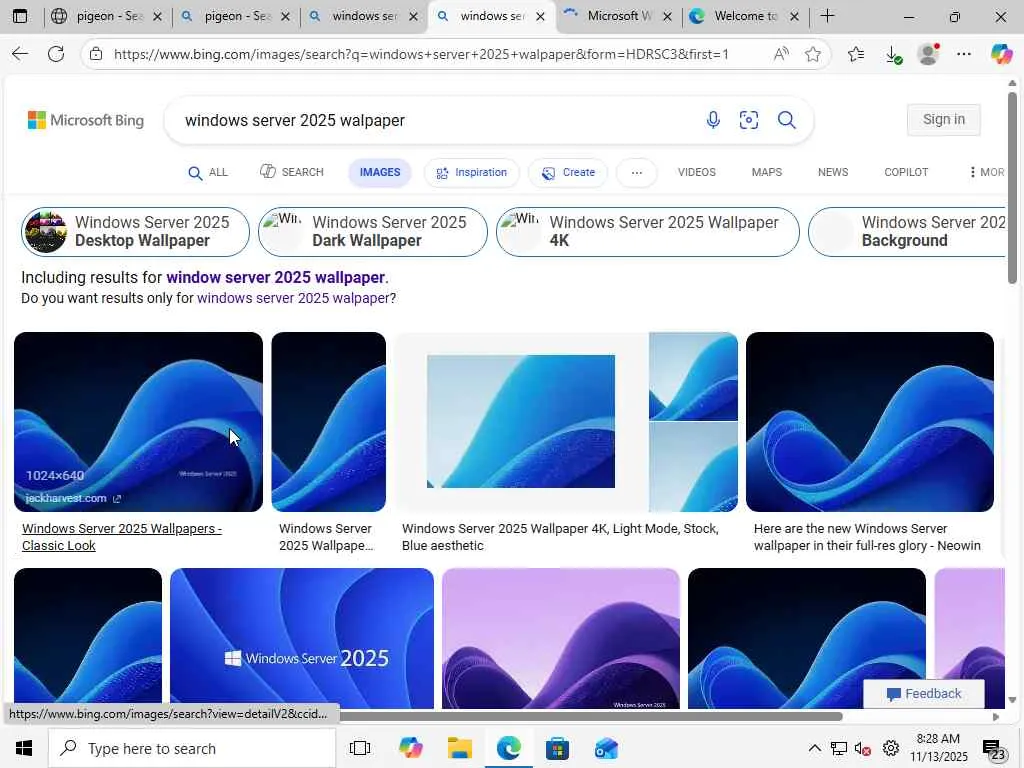
Task: Open a new browser tab
Action: (827, 16)
